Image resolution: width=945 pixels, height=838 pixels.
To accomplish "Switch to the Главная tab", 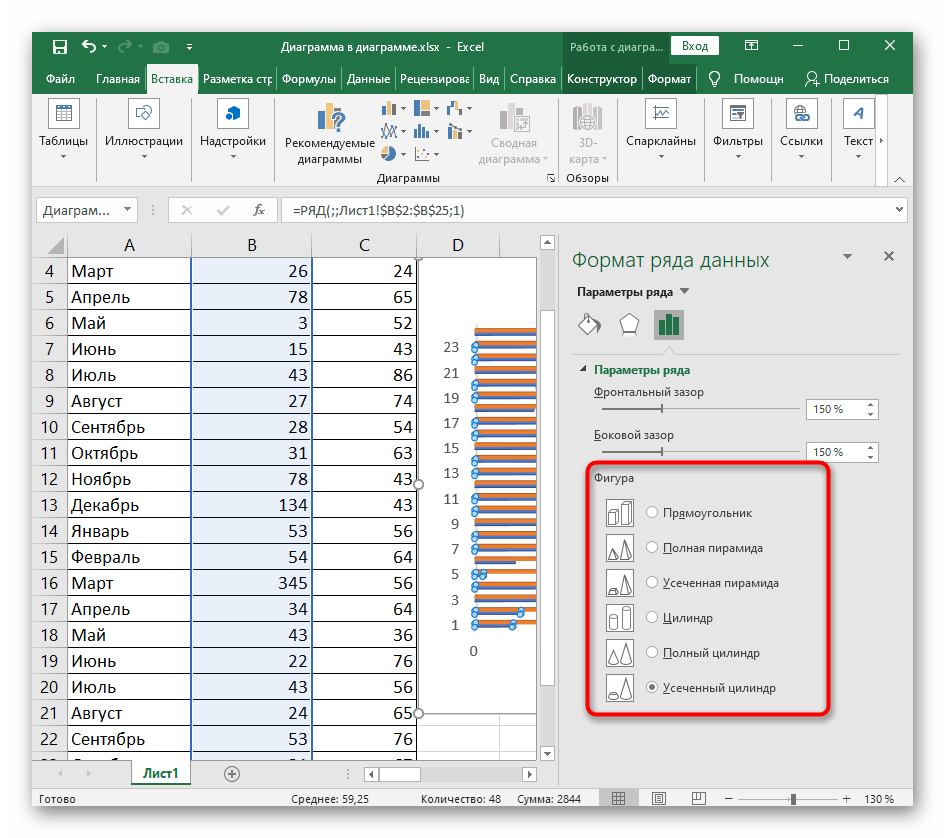I will tap(118, 79).
